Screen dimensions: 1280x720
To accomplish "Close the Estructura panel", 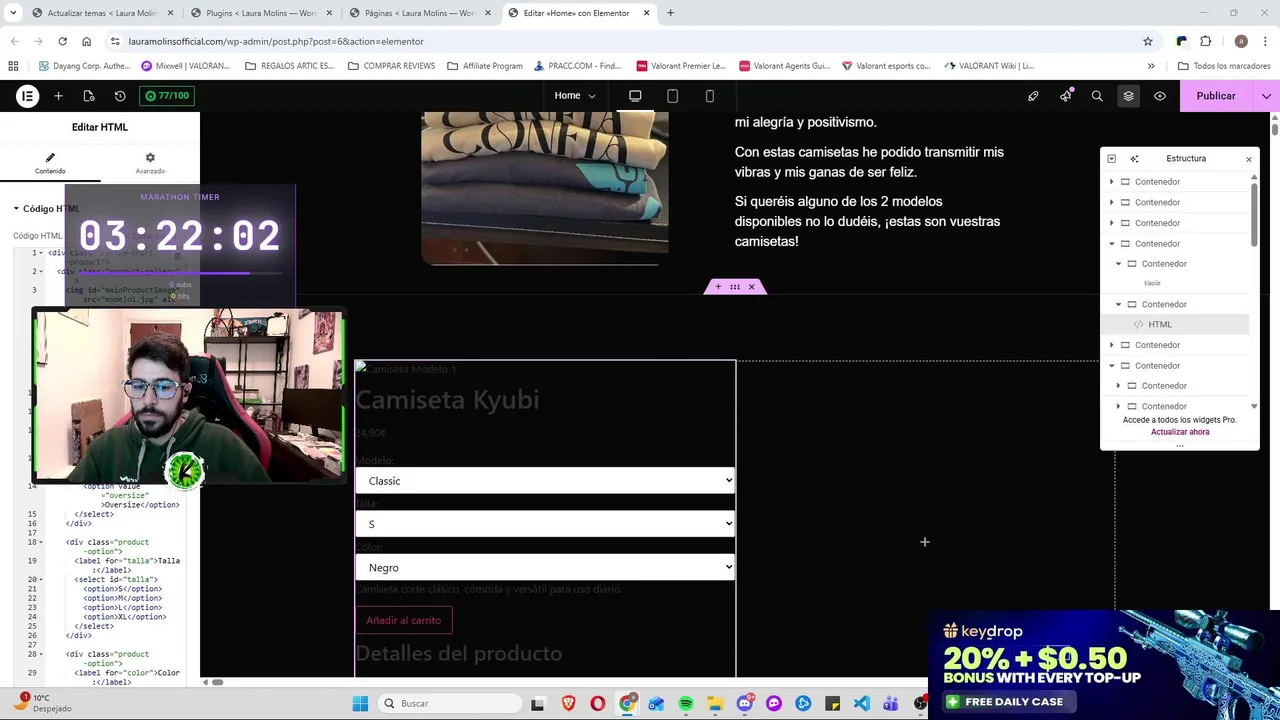I will point(1248,159).
